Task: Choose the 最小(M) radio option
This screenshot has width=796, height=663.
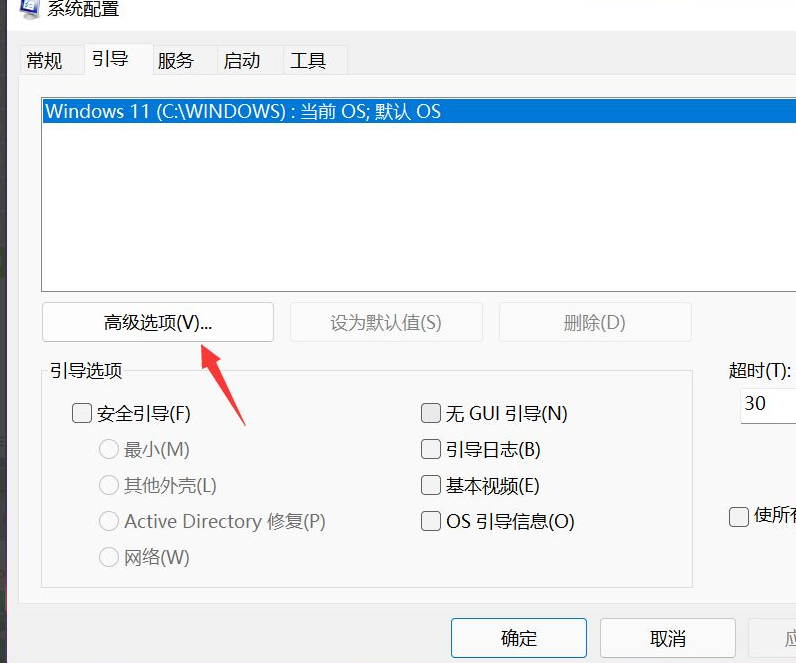Action: [x=109, y=450]
